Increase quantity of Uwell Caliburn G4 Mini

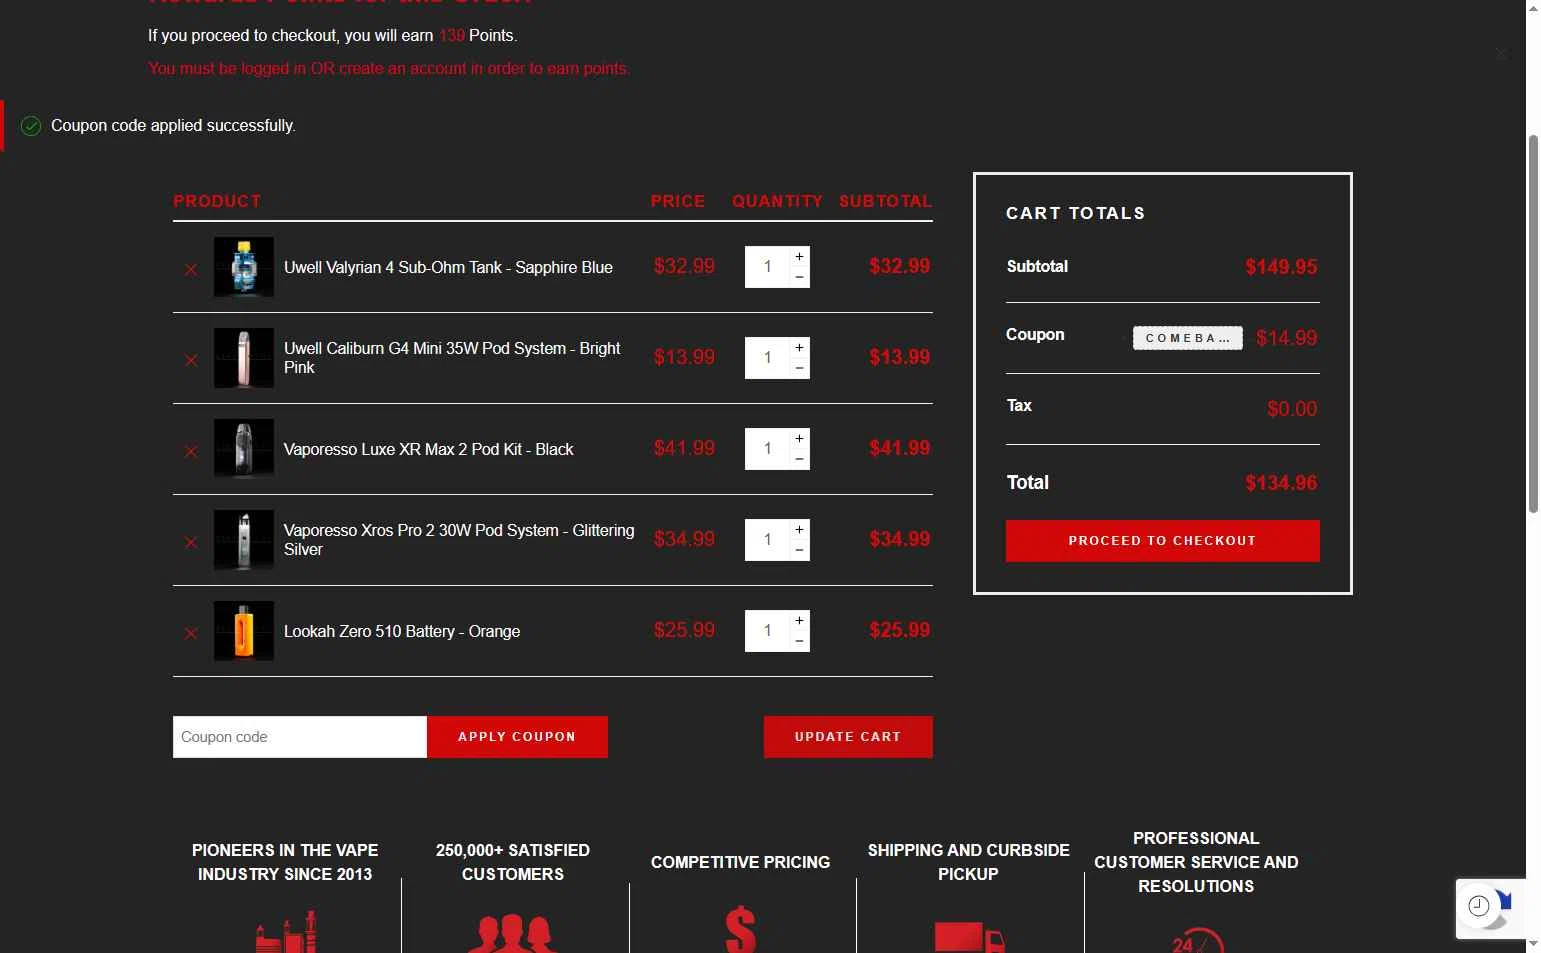(x=799, y=348)
